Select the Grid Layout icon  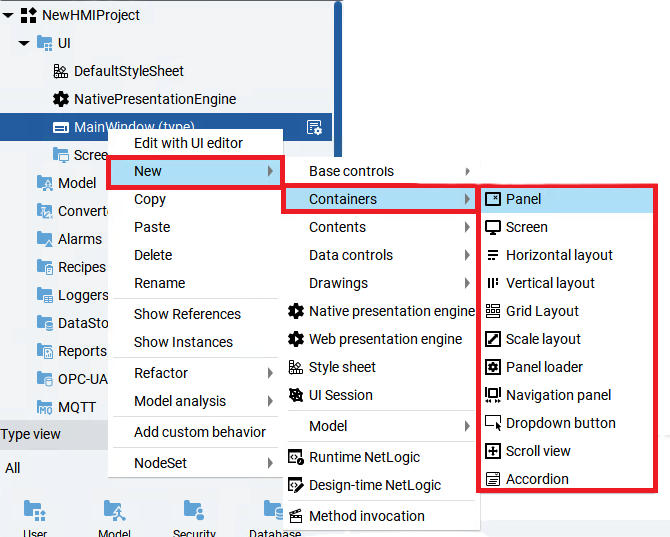[493, 311]
